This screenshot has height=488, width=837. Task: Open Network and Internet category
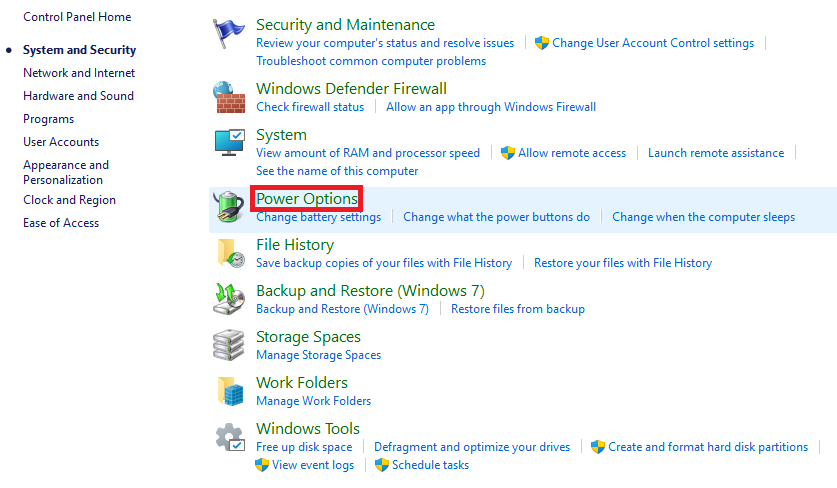(x=79, y=73)
